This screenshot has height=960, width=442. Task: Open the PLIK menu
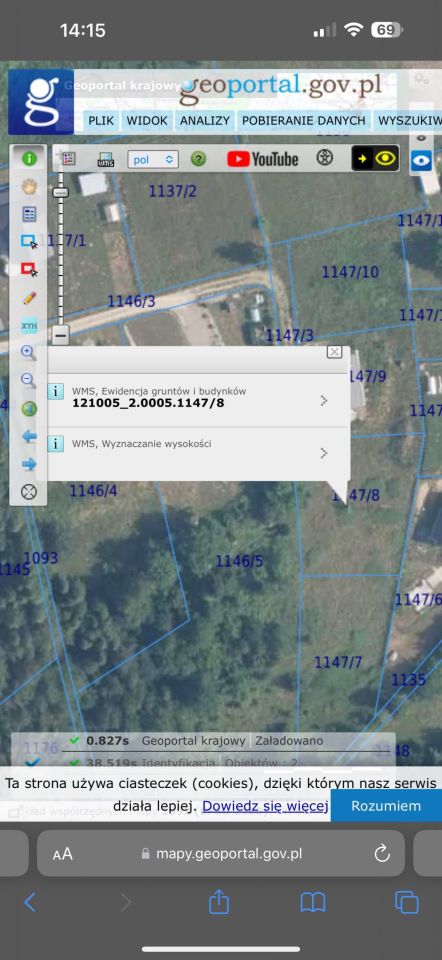coord(101,121)
